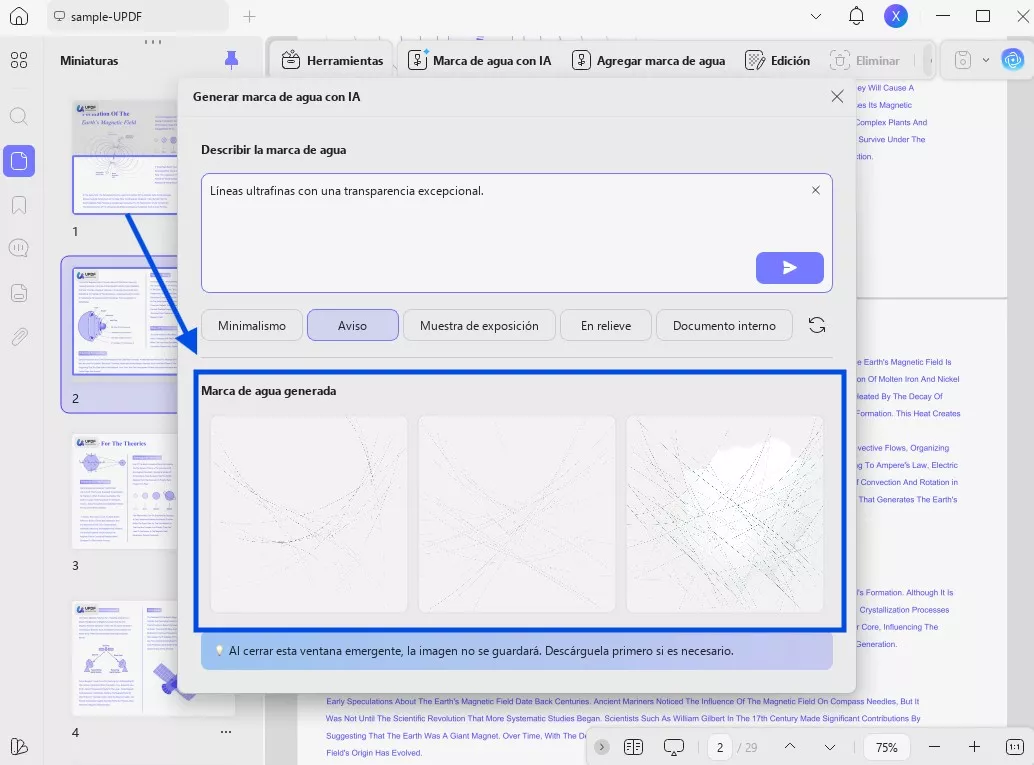Send the watermark prompt with arrow button

pos(789,268)
